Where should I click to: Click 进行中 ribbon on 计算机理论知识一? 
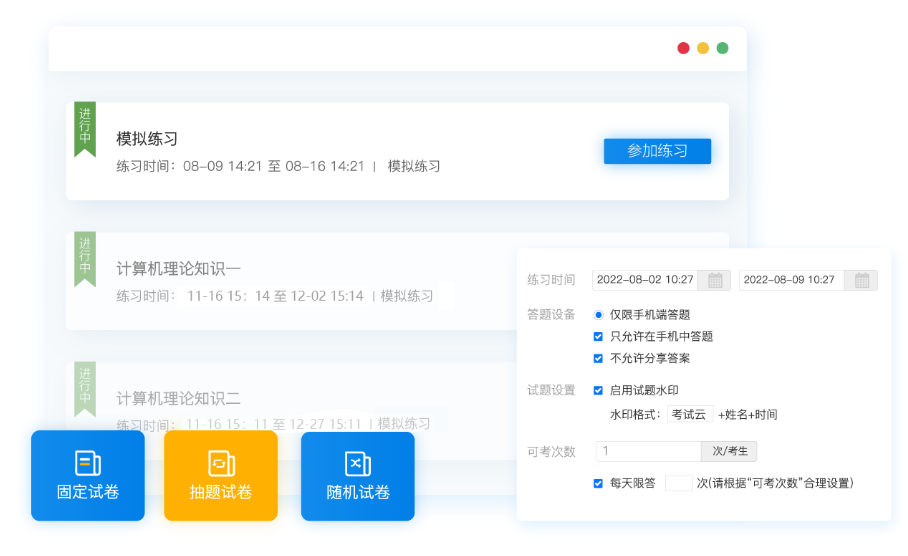pos(85,258)
